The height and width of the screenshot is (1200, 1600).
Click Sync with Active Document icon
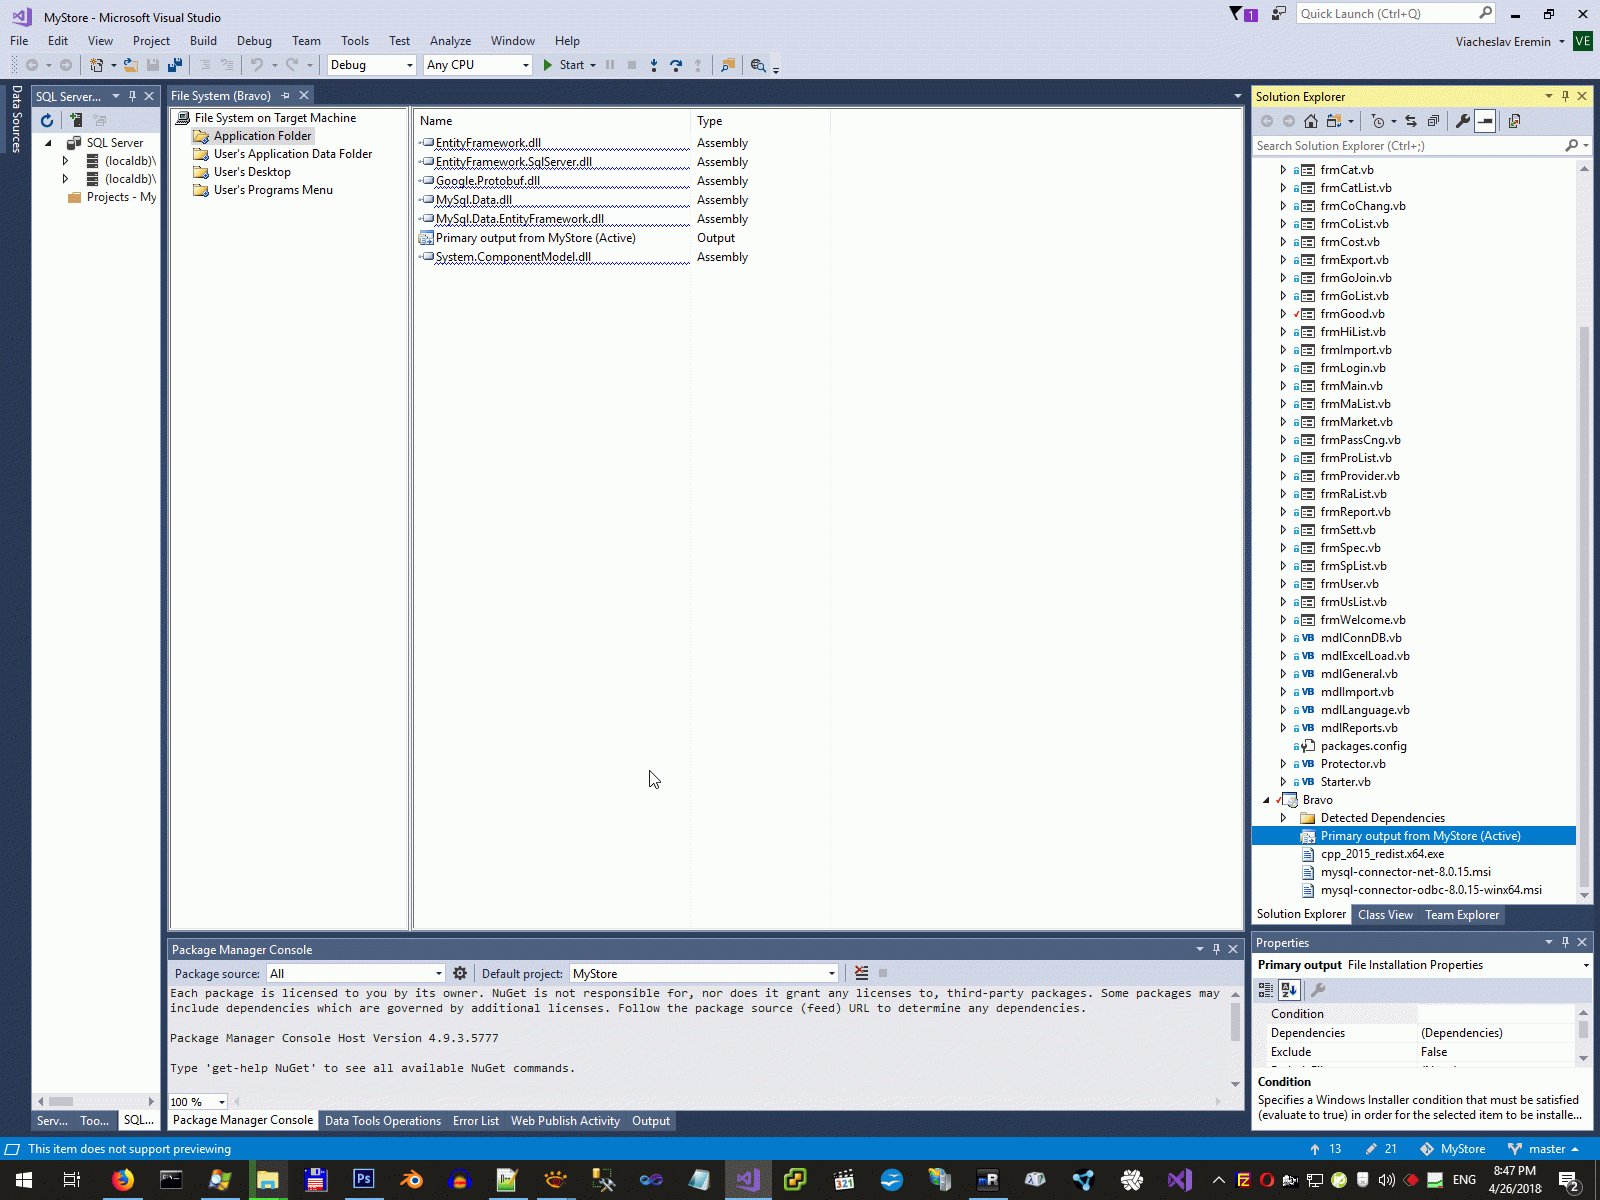[x=1411, y=121]
